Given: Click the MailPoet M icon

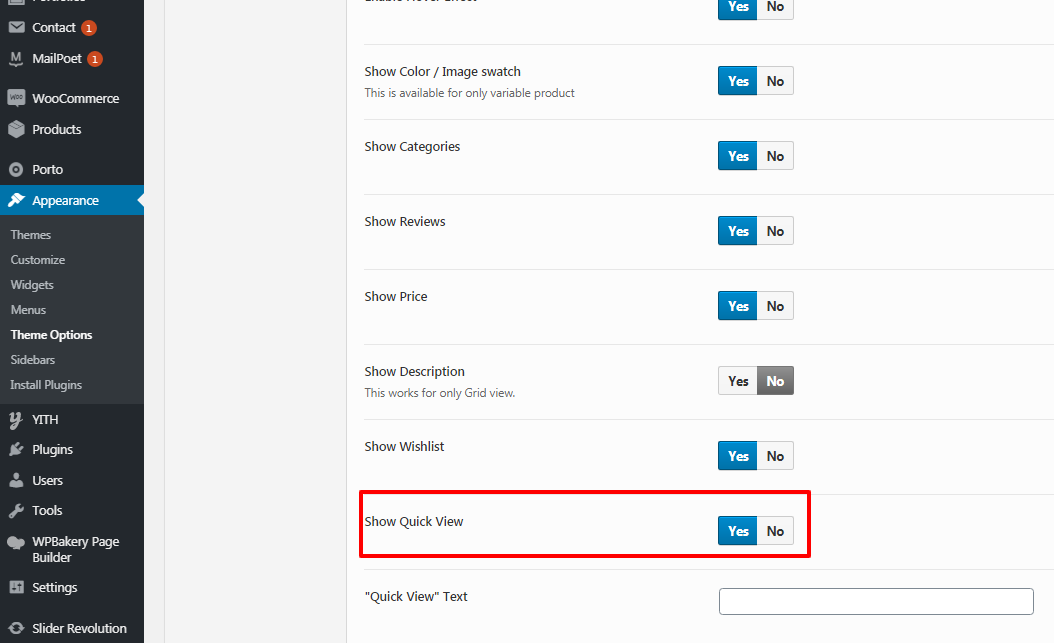Looking at the screenshot, I should 16,58.
